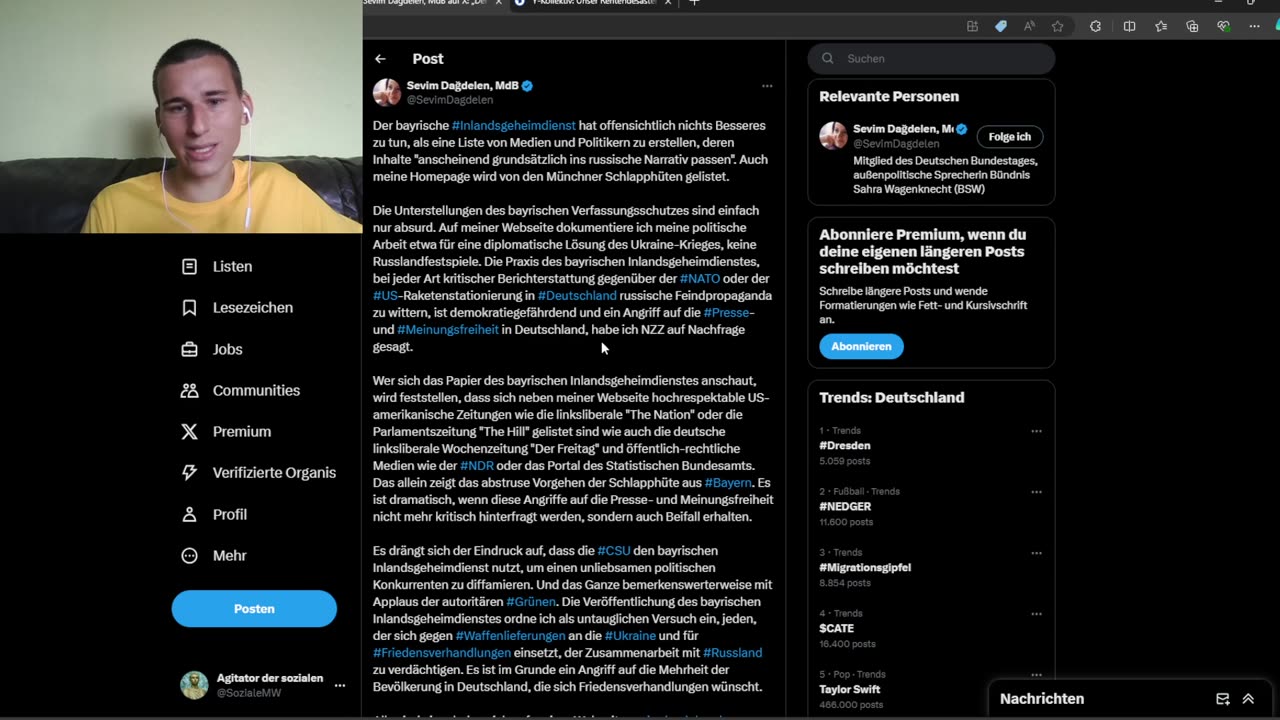Click @SevimDagdelen handle under post author
Image resolution: width=1280 pixels, height=720 pixels.
pyautogui.click(x=450, y=100)
